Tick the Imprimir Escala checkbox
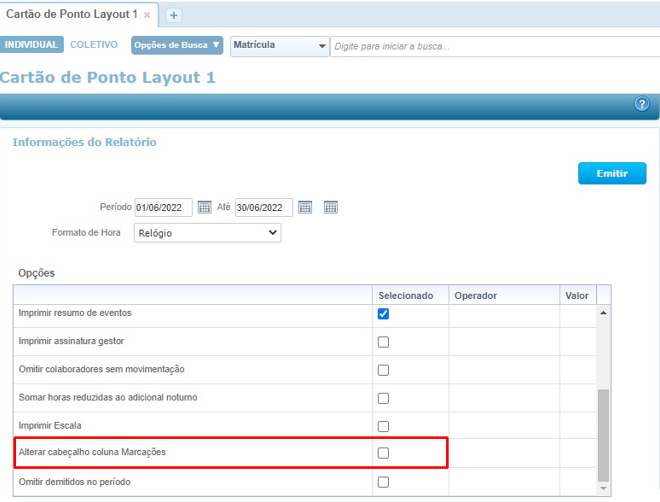The image size is (660, 502). [383, 426]
